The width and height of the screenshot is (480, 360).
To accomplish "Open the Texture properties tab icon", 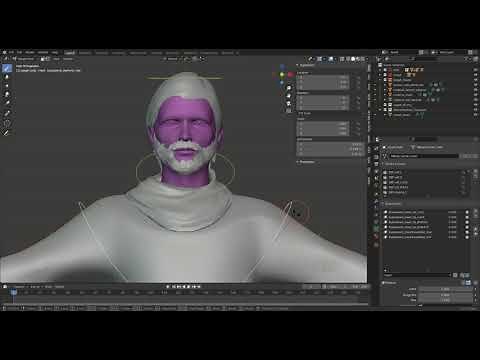I will 376,244.
